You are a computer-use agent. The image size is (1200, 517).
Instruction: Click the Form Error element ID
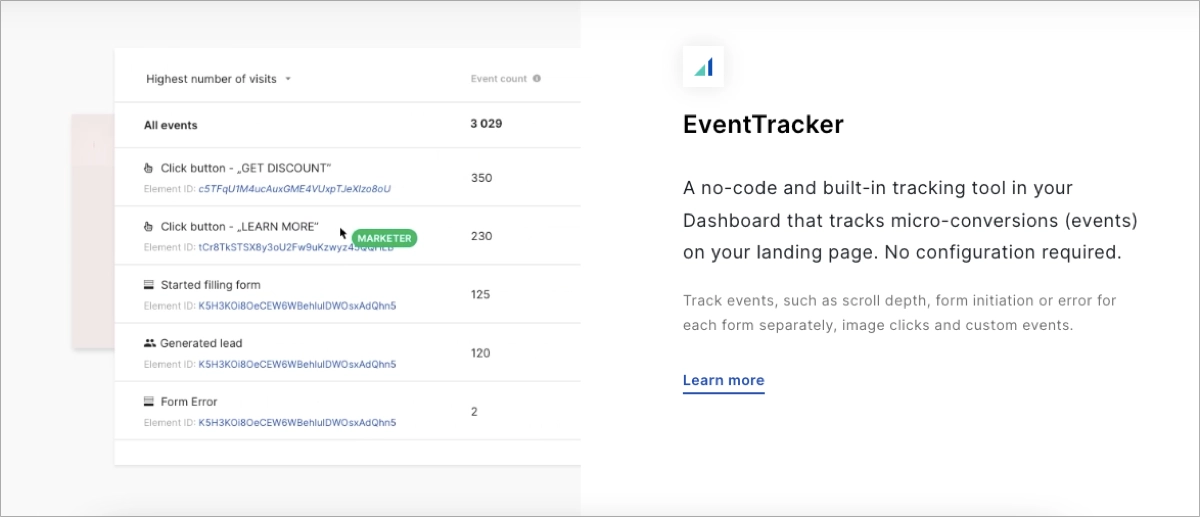click(297, 423)
